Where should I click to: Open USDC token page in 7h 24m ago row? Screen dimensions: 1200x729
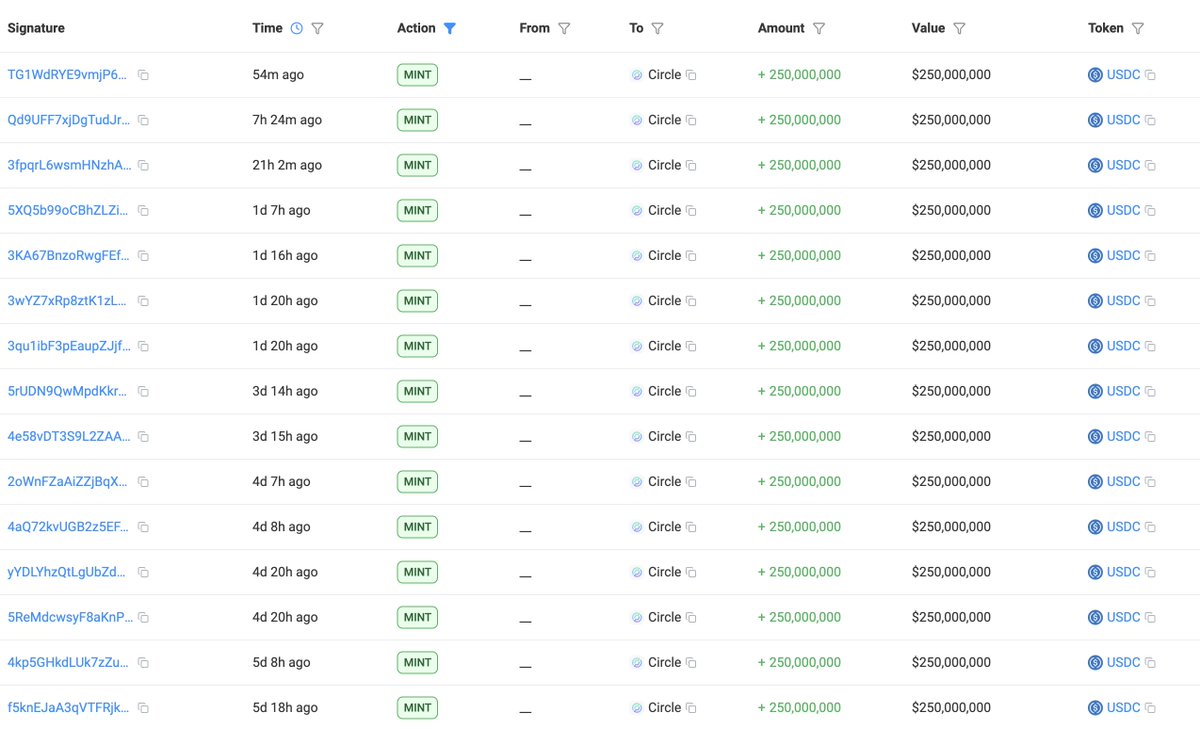(x=1123, y=120)
